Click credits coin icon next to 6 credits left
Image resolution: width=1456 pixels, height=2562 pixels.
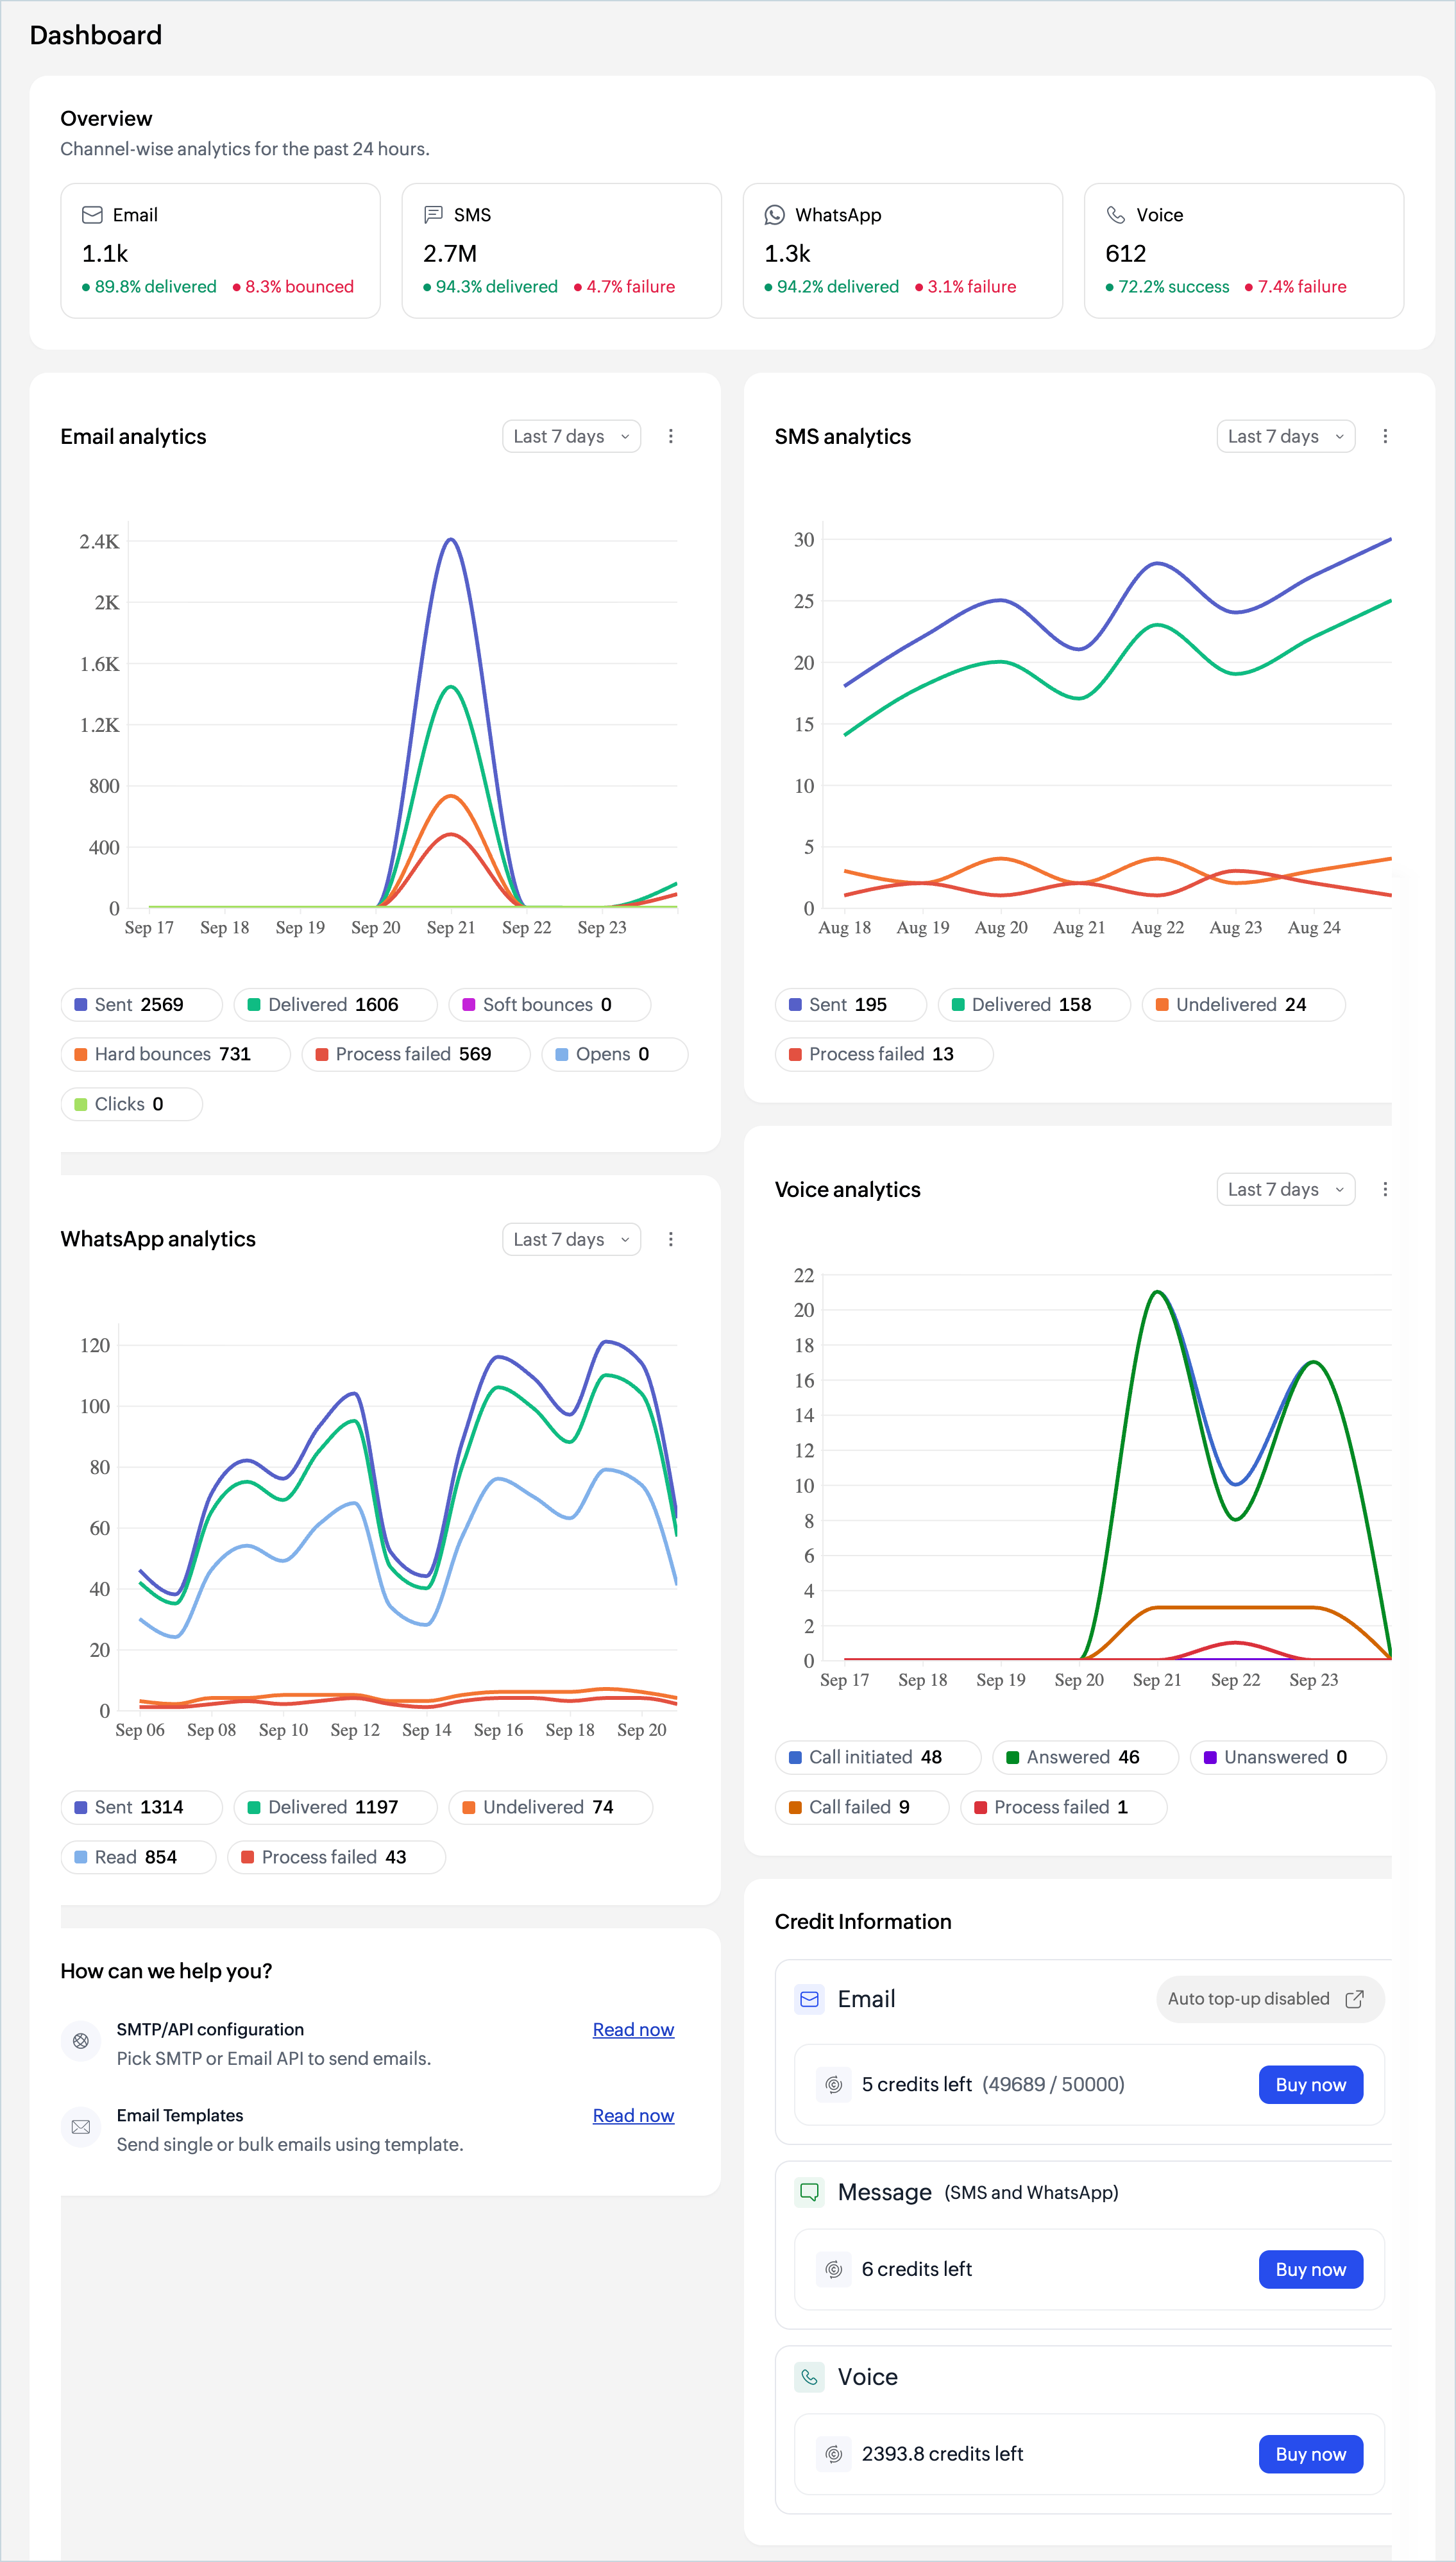(x=834, y=2269)
